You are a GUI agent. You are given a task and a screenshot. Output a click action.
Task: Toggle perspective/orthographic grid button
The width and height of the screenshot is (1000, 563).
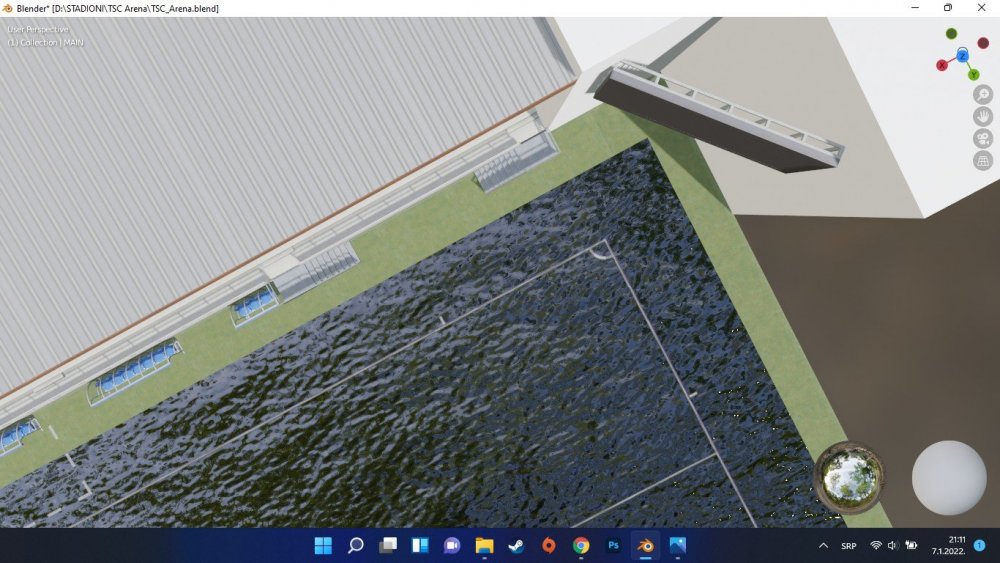coord(983,160)
